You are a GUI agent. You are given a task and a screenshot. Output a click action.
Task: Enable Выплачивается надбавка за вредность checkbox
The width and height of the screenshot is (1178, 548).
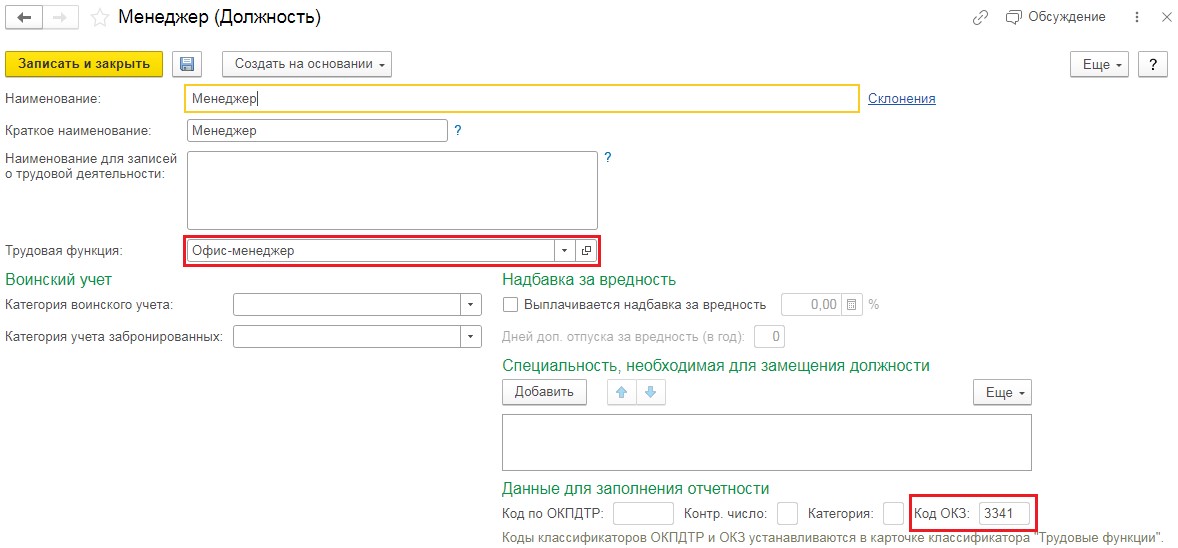click(511, 305)
